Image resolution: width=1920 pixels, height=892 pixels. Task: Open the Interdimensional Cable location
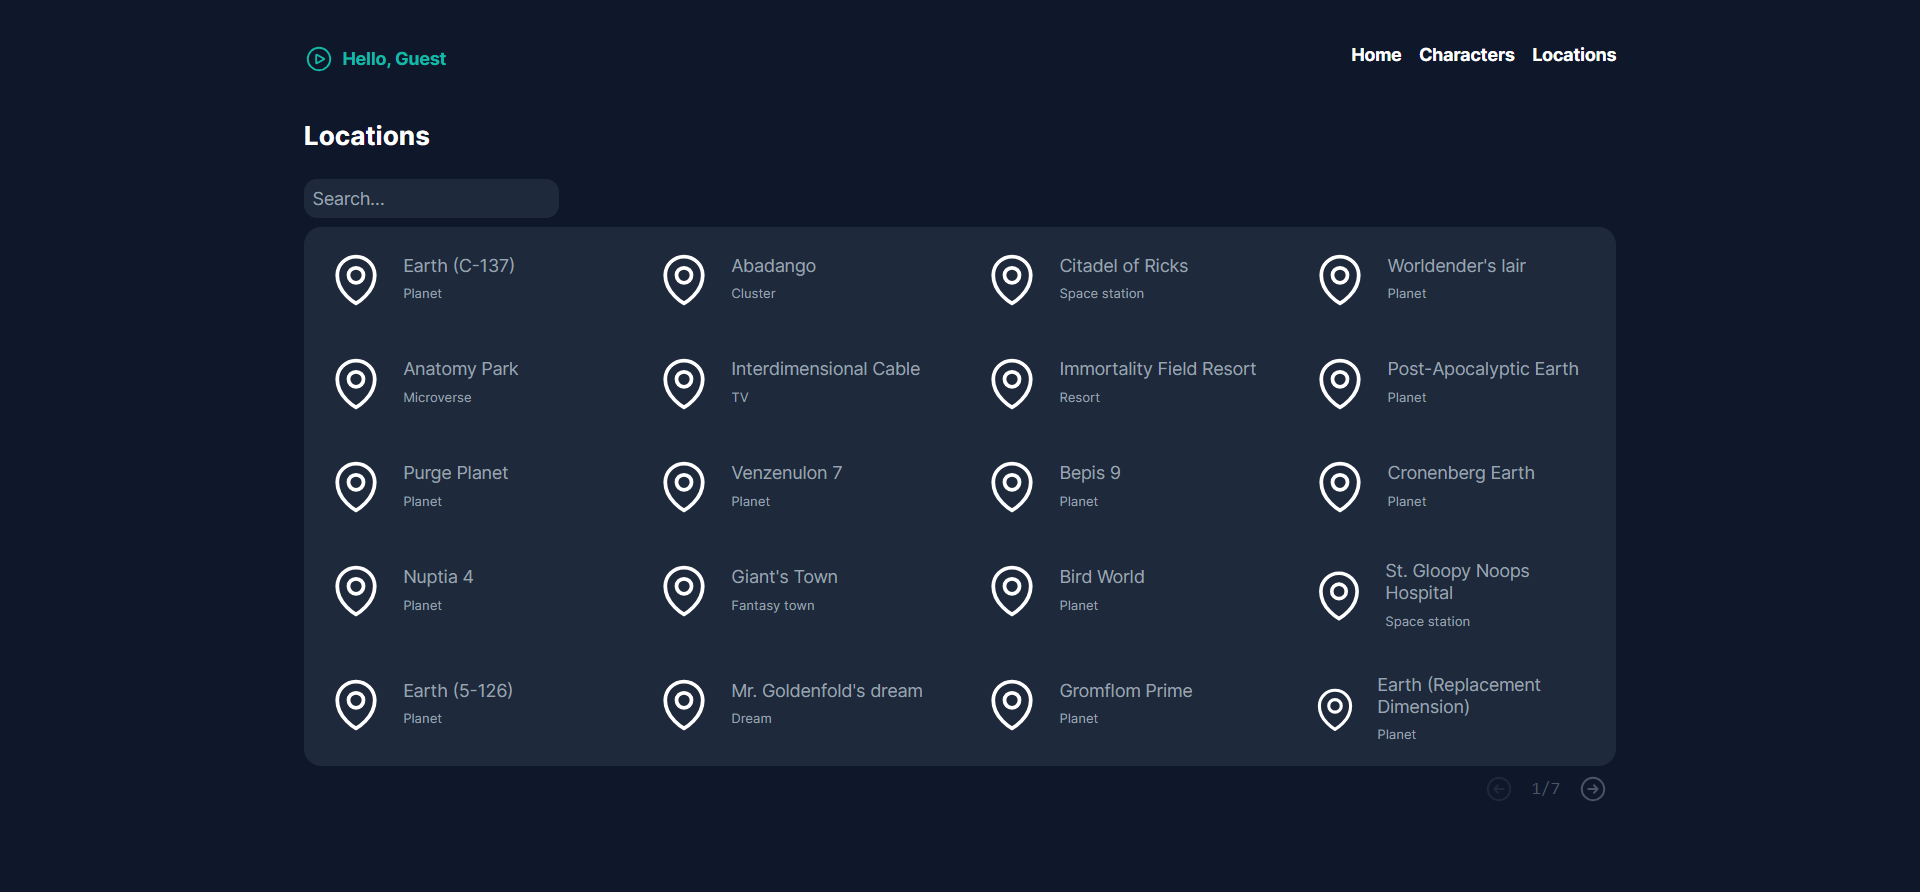pyautogui.click(x=825, y=369)
